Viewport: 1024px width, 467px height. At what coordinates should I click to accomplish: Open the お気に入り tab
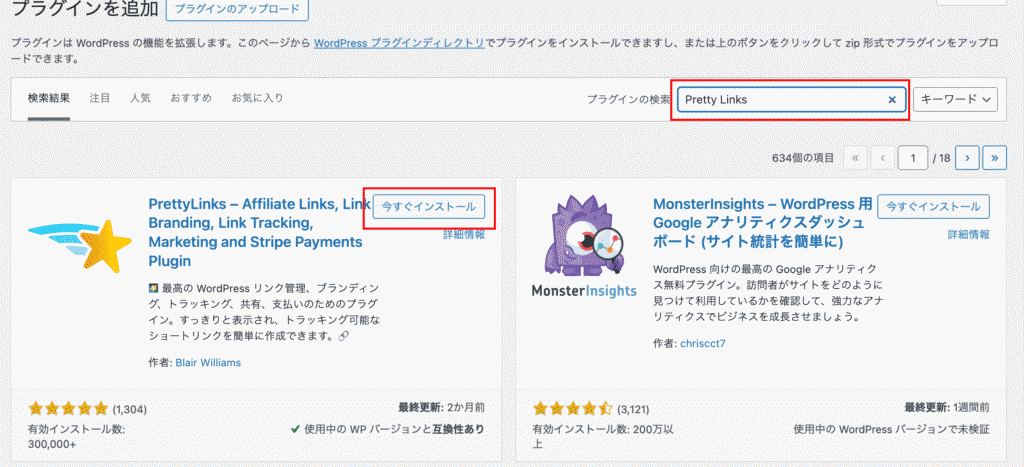point(257,99)
